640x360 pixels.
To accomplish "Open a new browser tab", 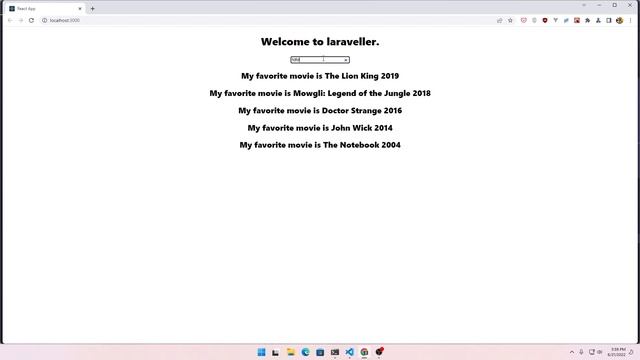I will [x=93, y=9].
